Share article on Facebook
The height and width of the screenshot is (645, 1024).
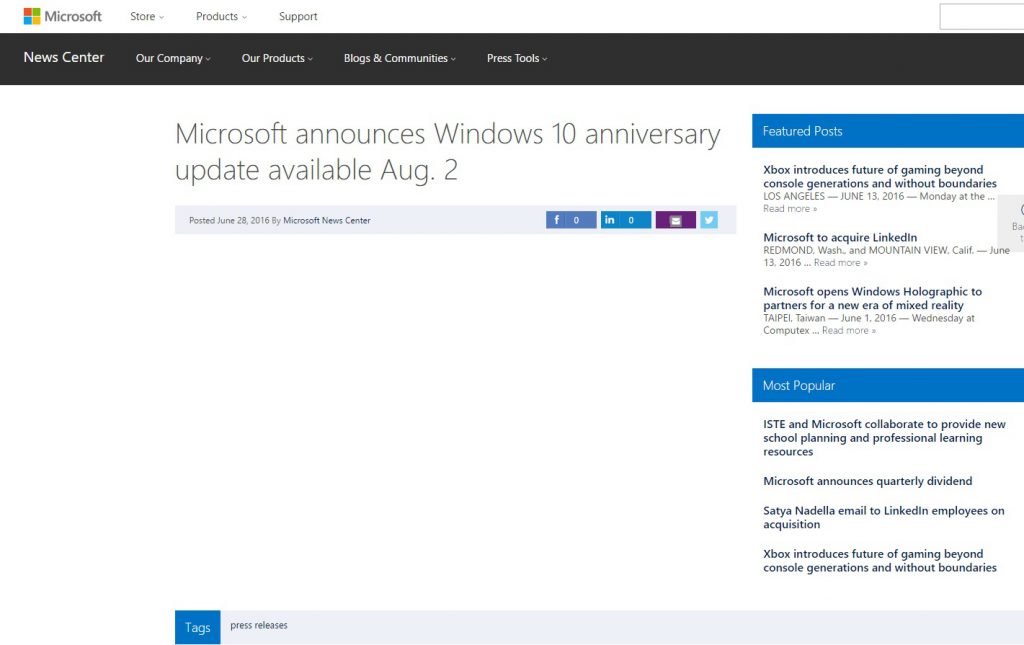click(571, 220)
